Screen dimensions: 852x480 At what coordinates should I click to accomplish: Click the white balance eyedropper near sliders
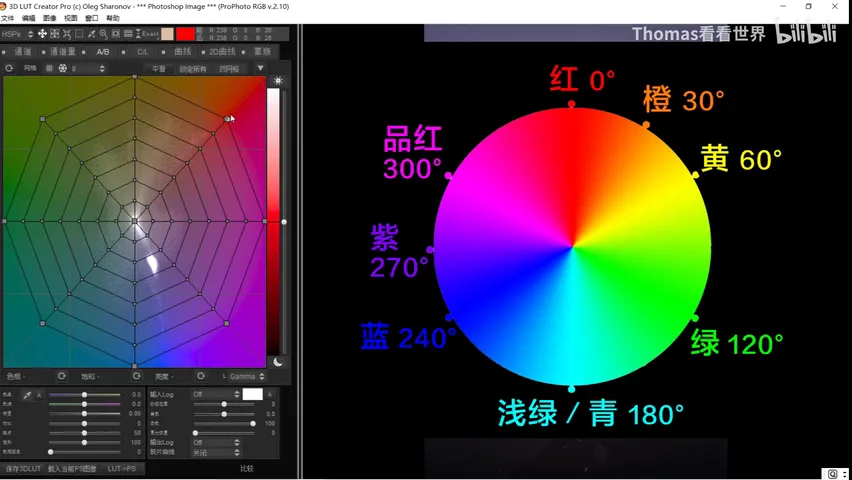[x=27, y=395]
